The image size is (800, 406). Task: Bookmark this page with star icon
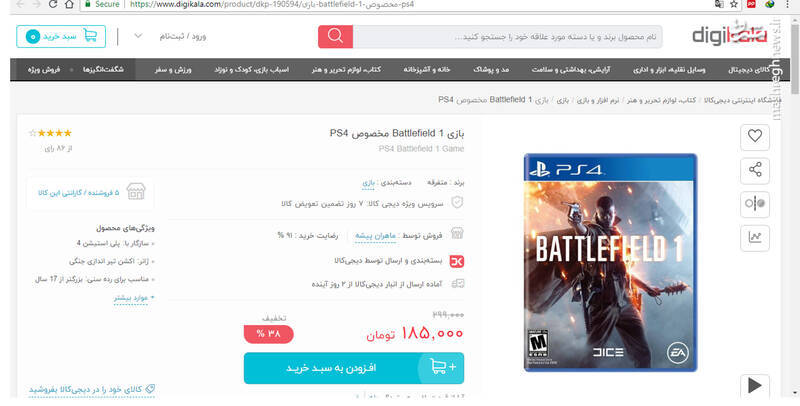tap(734, 4)
